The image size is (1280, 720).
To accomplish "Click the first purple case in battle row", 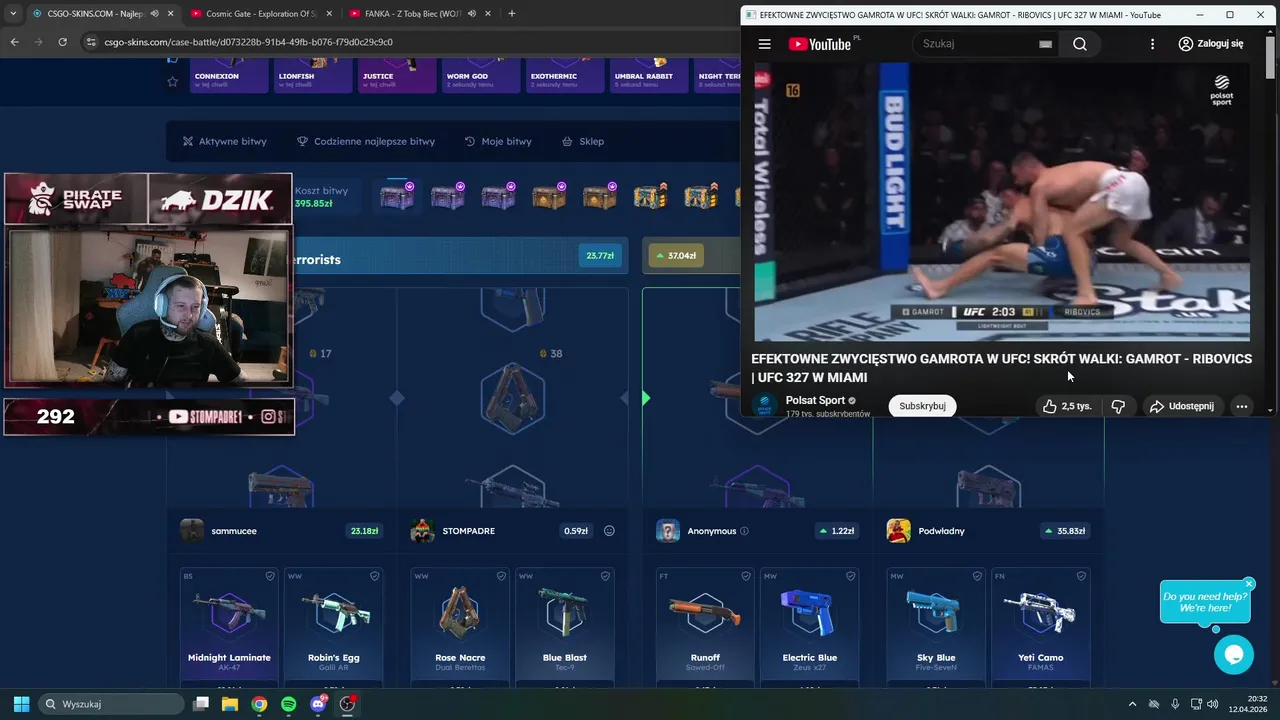I will [397, 196].
